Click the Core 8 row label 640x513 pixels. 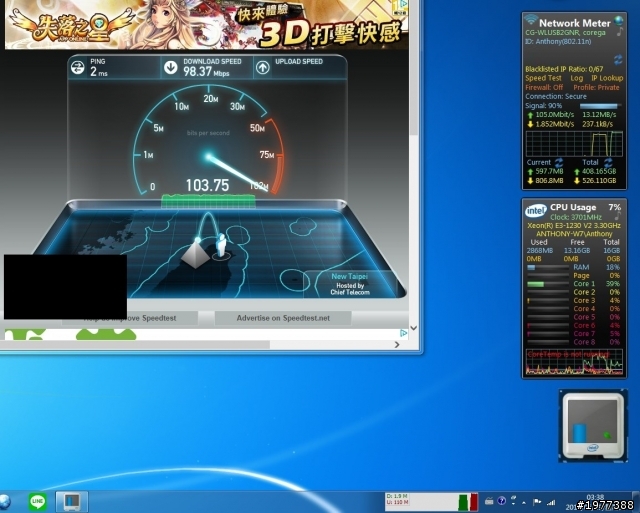[x=584, y=342]
